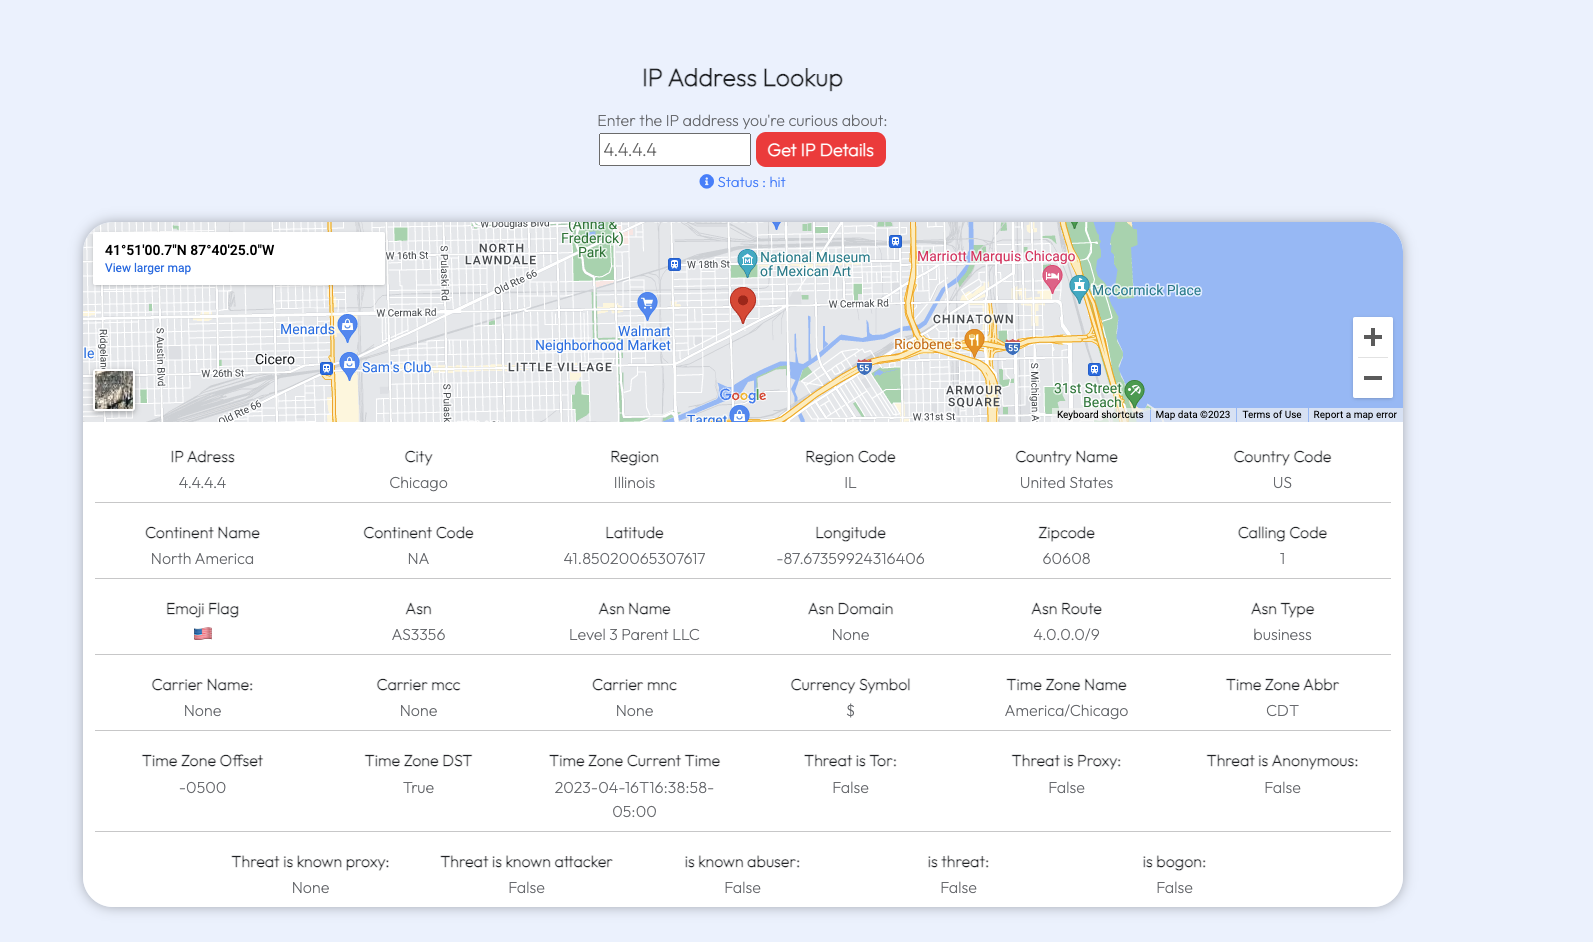
Task: Select the longitude value -87.67359924316406
Action: tap(850, 559)
